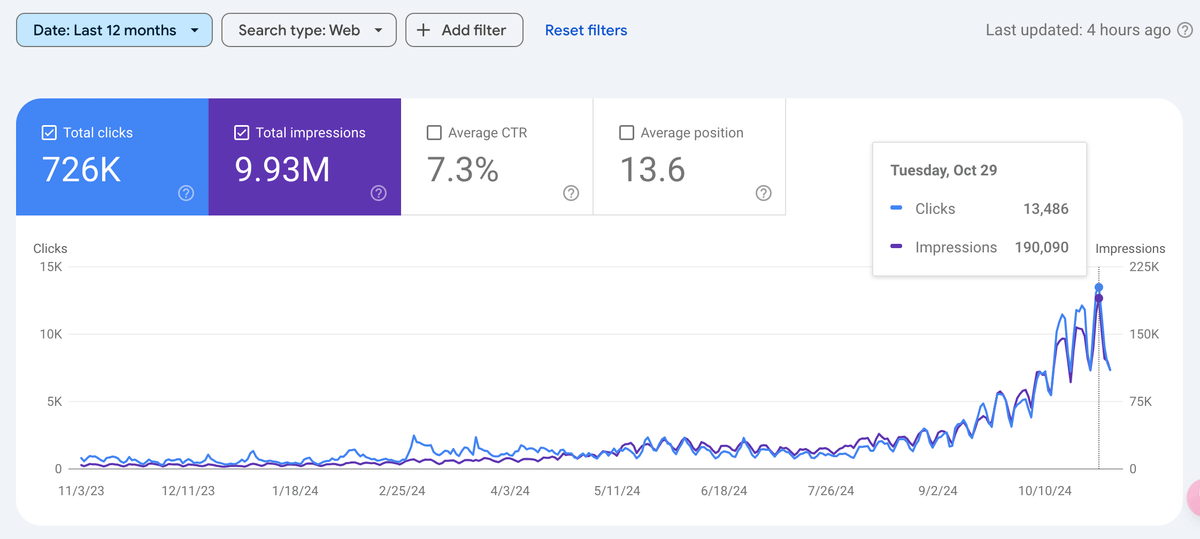The height and width of the screenshot is (539, 1200).
Task: Enable the Average CTR checkbox
Action: pos(434,133)
